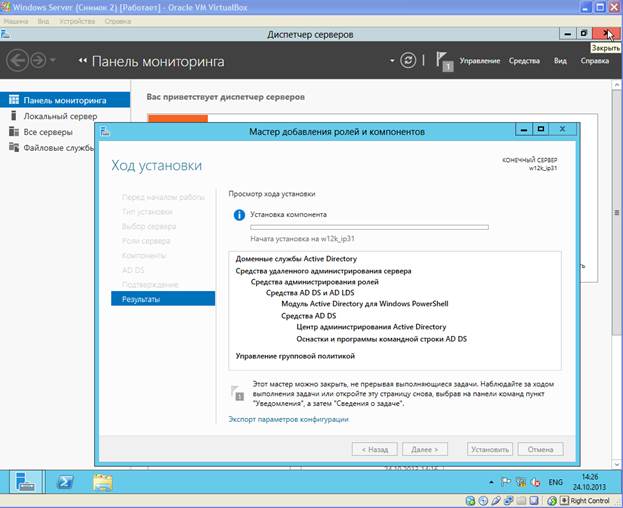
Task: Click the Назад button in wizard
Action: click(374, 450)
